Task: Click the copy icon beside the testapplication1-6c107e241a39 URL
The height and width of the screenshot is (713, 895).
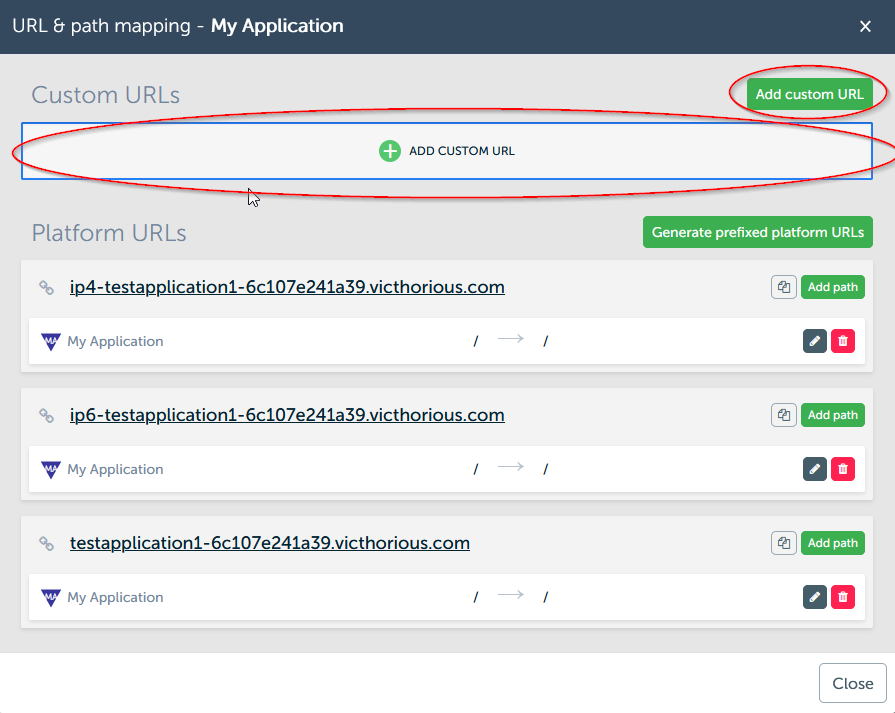Action: 784,543
